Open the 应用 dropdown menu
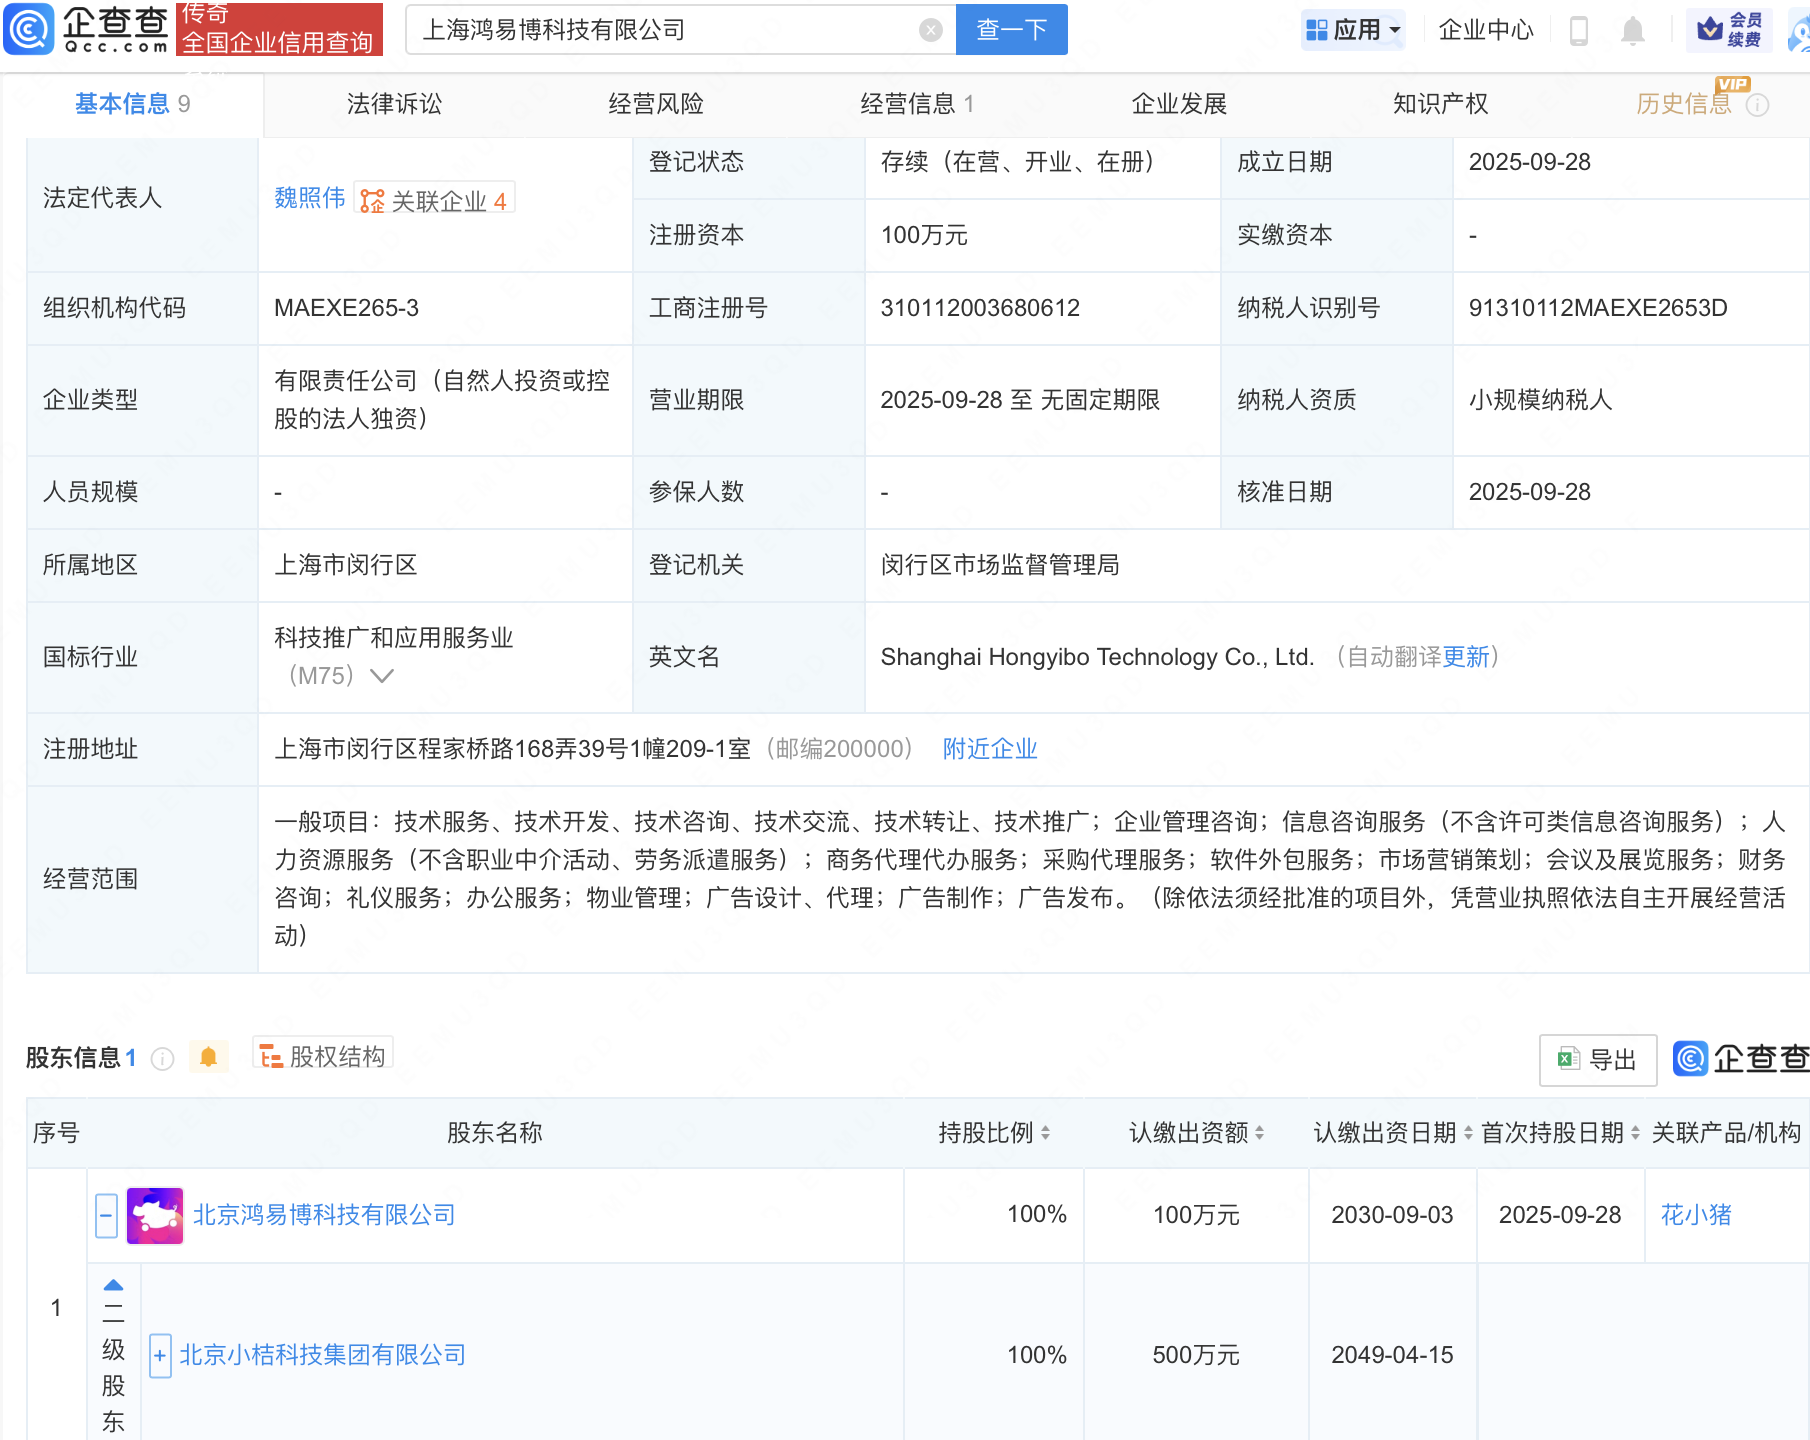This screenshot has width=1810, height=1440. [1352, 30]
